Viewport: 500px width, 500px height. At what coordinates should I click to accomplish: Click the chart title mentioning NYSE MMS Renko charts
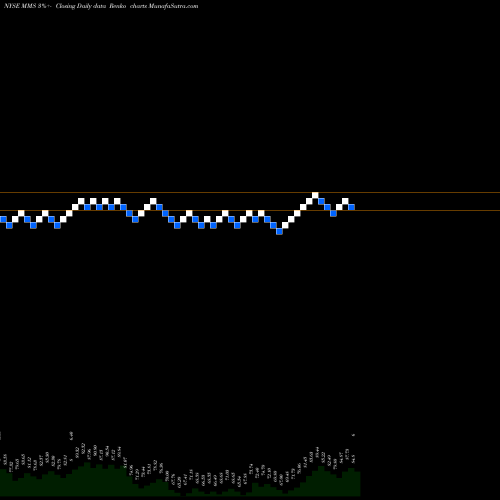(x=101, y=6)
